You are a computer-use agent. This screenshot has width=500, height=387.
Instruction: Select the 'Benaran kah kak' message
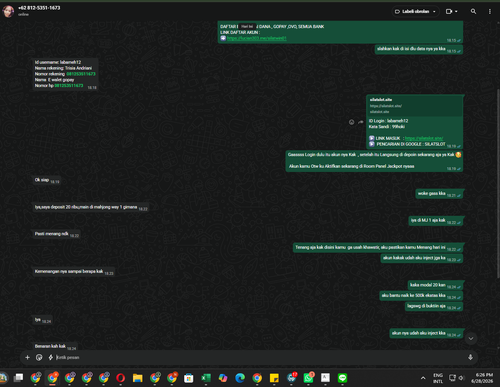pyautogui.click(x=55, y=347)
